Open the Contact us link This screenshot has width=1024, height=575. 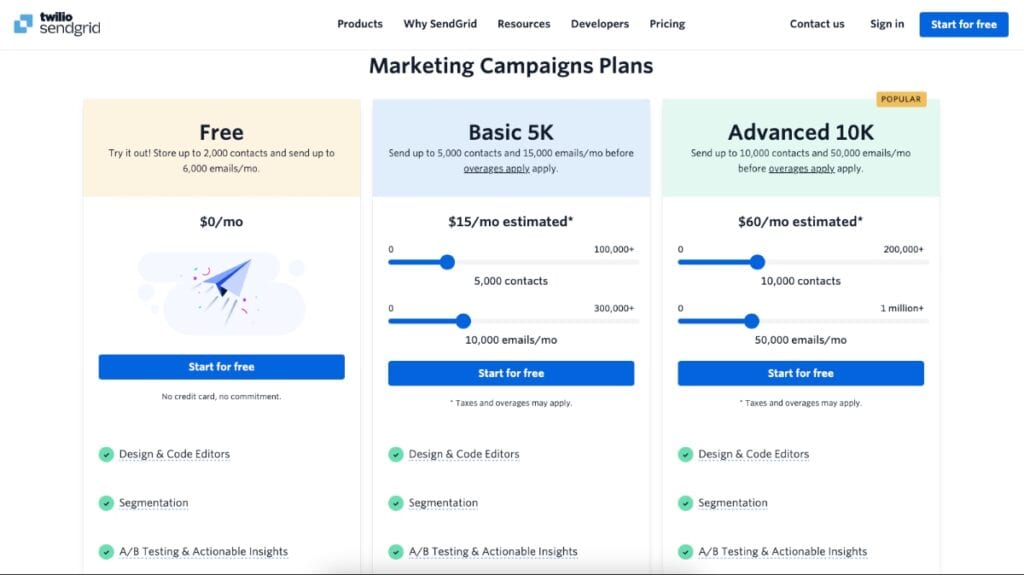pos(817,24)
